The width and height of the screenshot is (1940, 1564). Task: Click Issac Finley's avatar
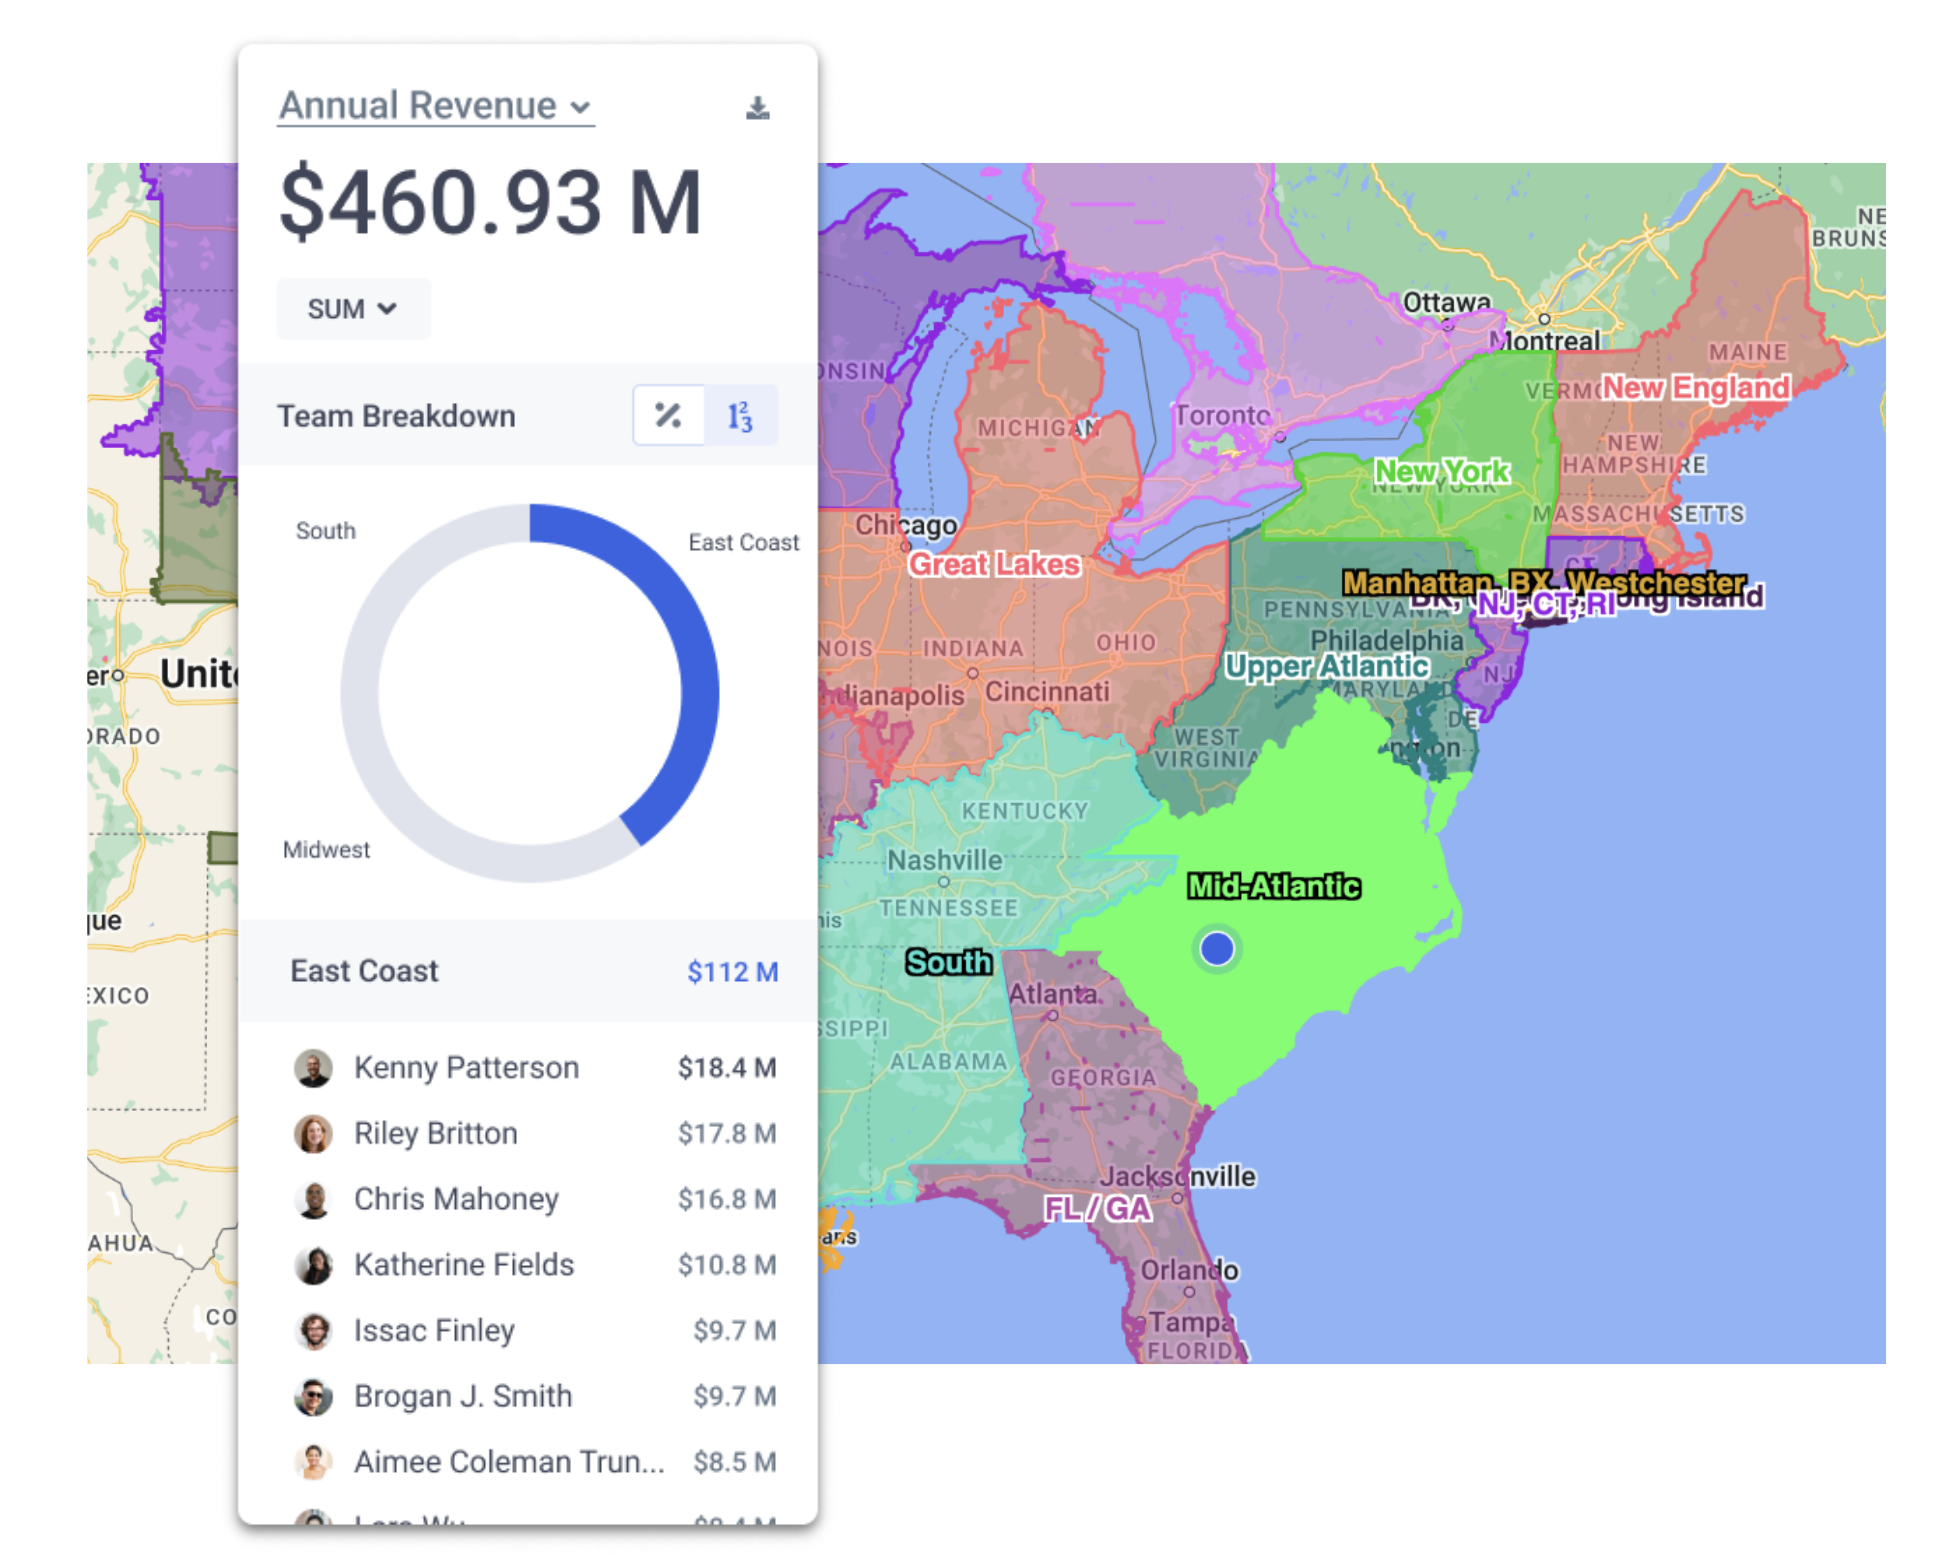(x=313, y=1331)
